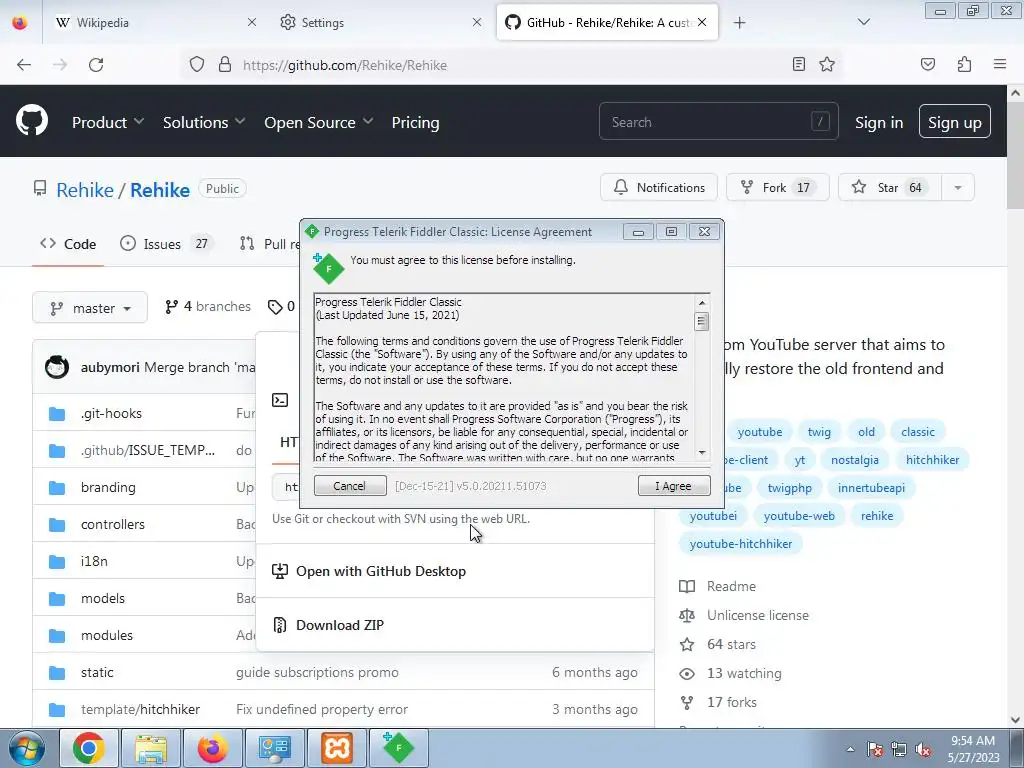The width and height of the screenshot is (1024, 768).
Task: Click I Agree in license dialog
Action: pos(674,486)
